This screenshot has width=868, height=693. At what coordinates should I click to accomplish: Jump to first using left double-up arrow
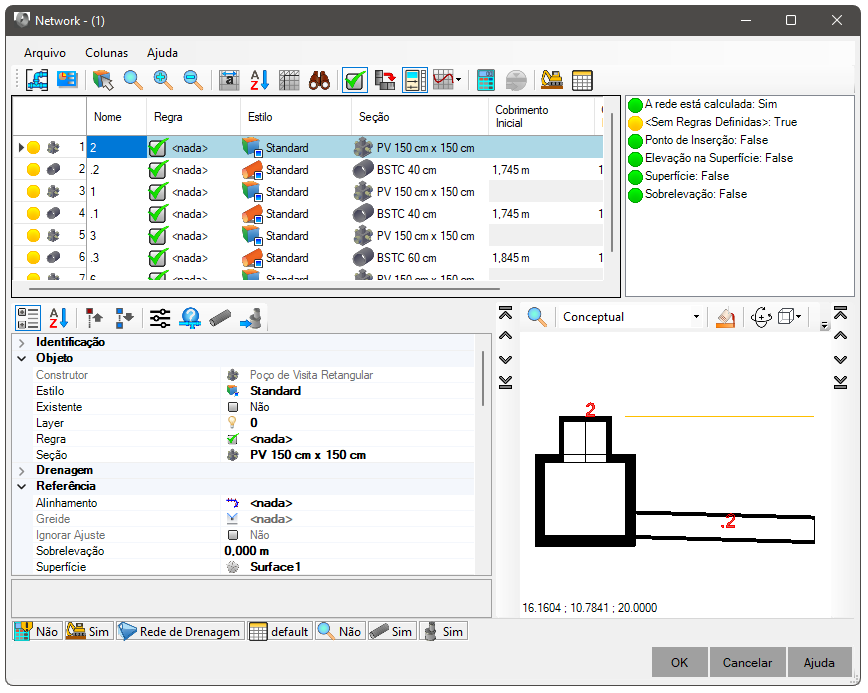pyautogui.click(x=505, y=314)
